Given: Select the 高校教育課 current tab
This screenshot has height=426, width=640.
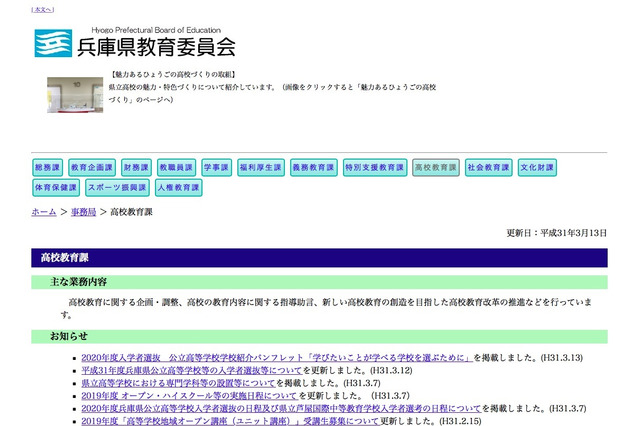Looking at the screenshot, I should pos(436,167).
